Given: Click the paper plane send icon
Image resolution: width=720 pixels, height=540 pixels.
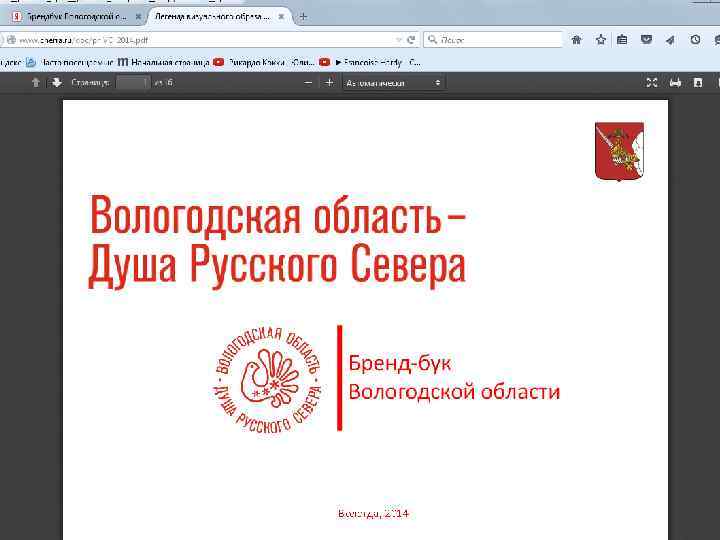Looking at the screenshot, I should [x=670, y=40].
